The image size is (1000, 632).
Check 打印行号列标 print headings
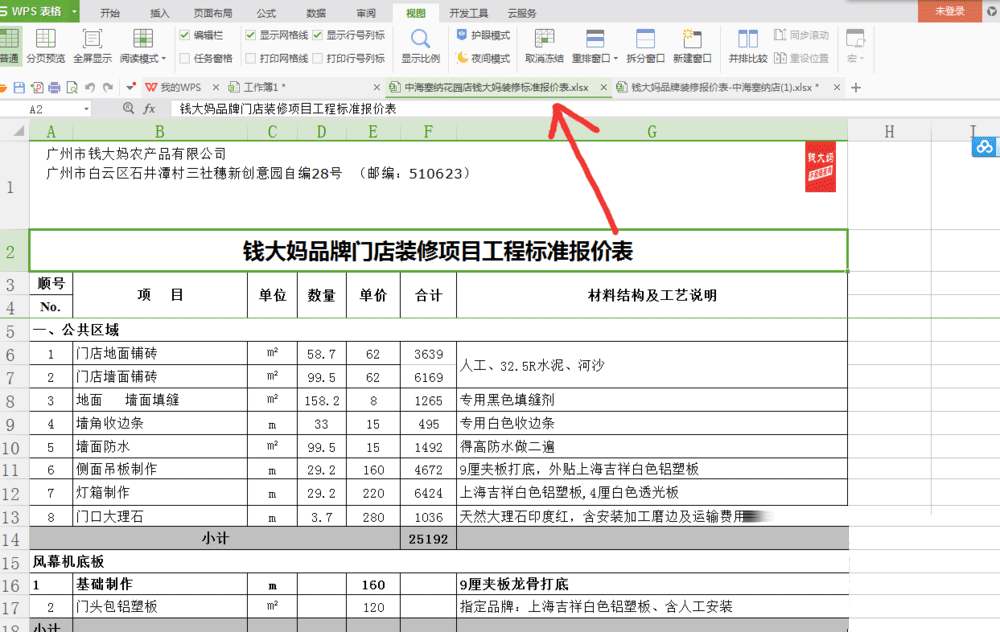pyautogui.click(x=318, y=58)
